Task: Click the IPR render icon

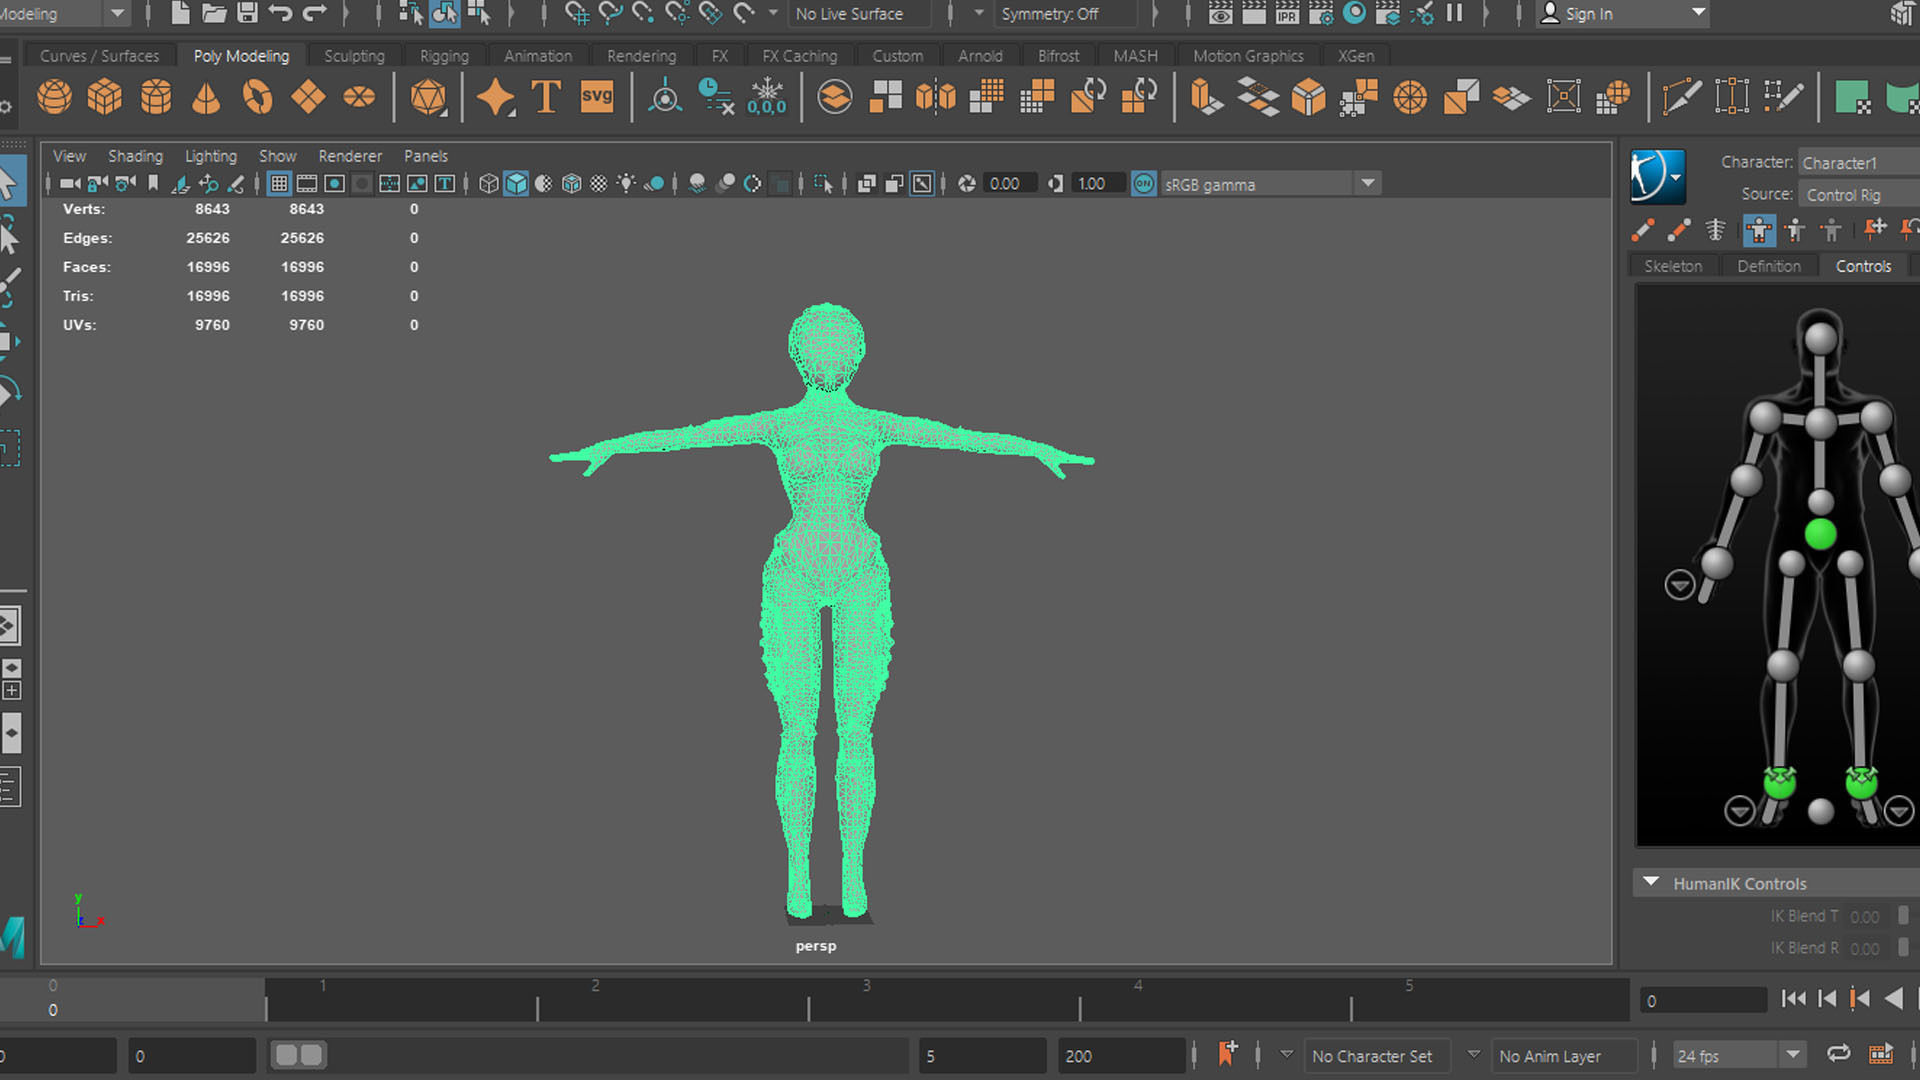Action: (1287, 13)
